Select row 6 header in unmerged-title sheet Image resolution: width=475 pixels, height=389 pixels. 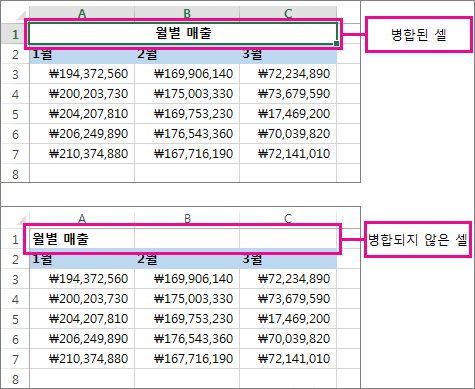click(x=15, y=339)
